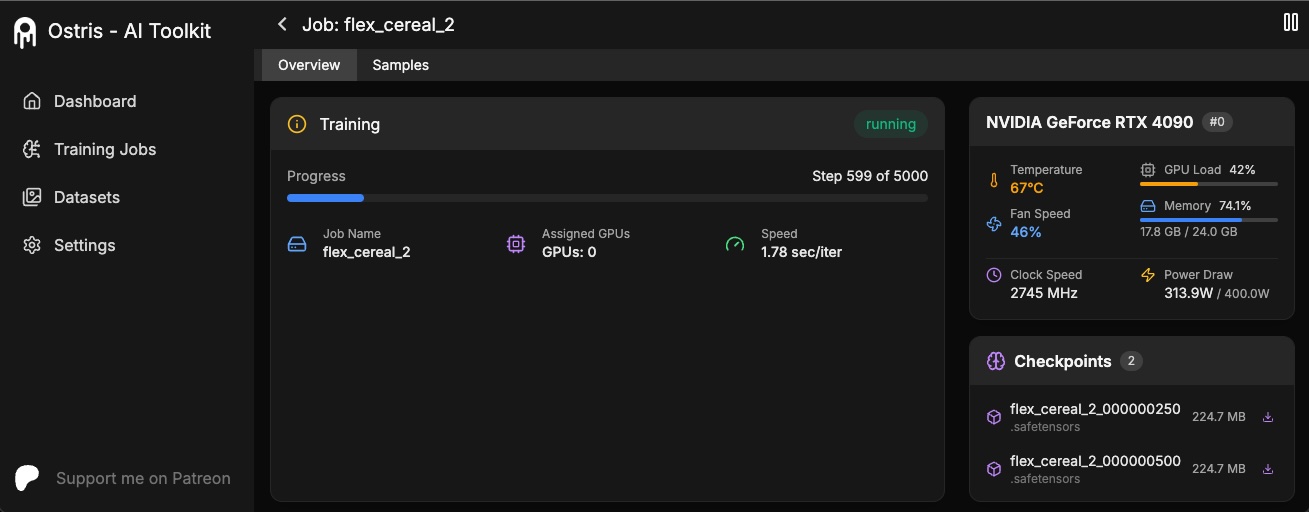
Task: Click the Training info circle icon
Action: [x=297, y=124]
